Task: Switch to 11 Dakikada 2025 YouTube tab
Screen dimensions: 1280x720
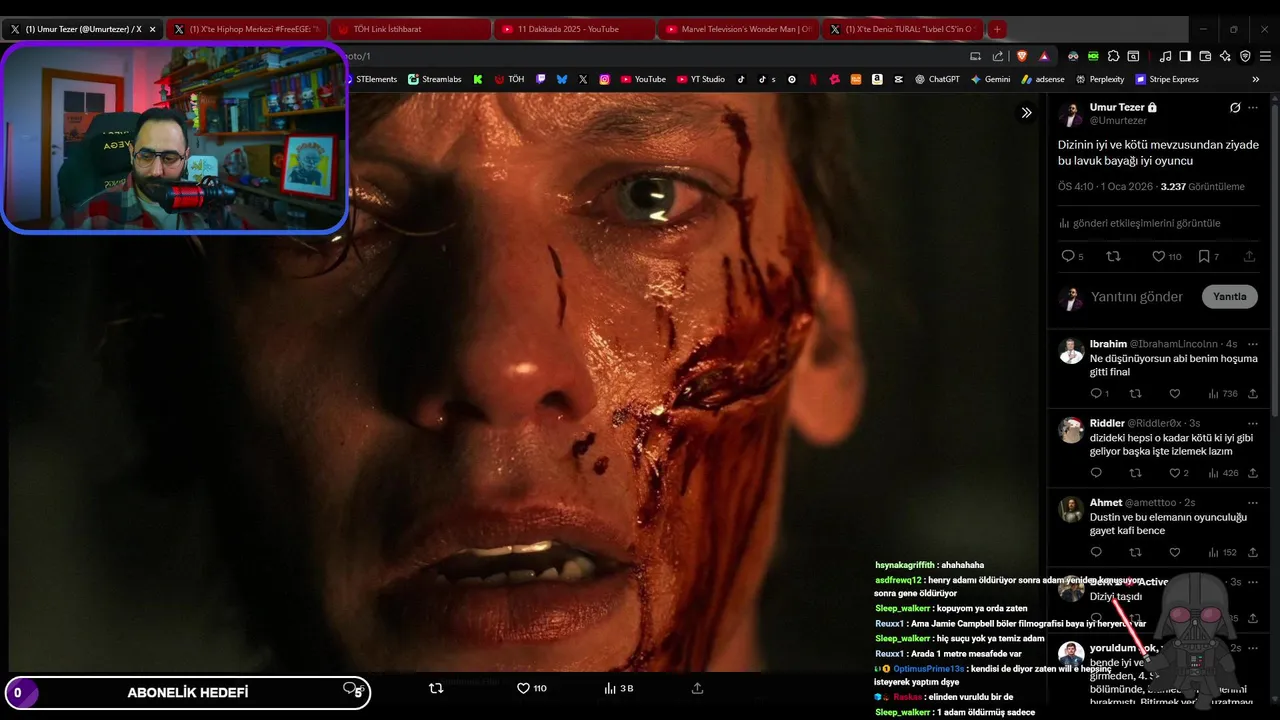Action: pyautogui.click(x=574, y=29)
